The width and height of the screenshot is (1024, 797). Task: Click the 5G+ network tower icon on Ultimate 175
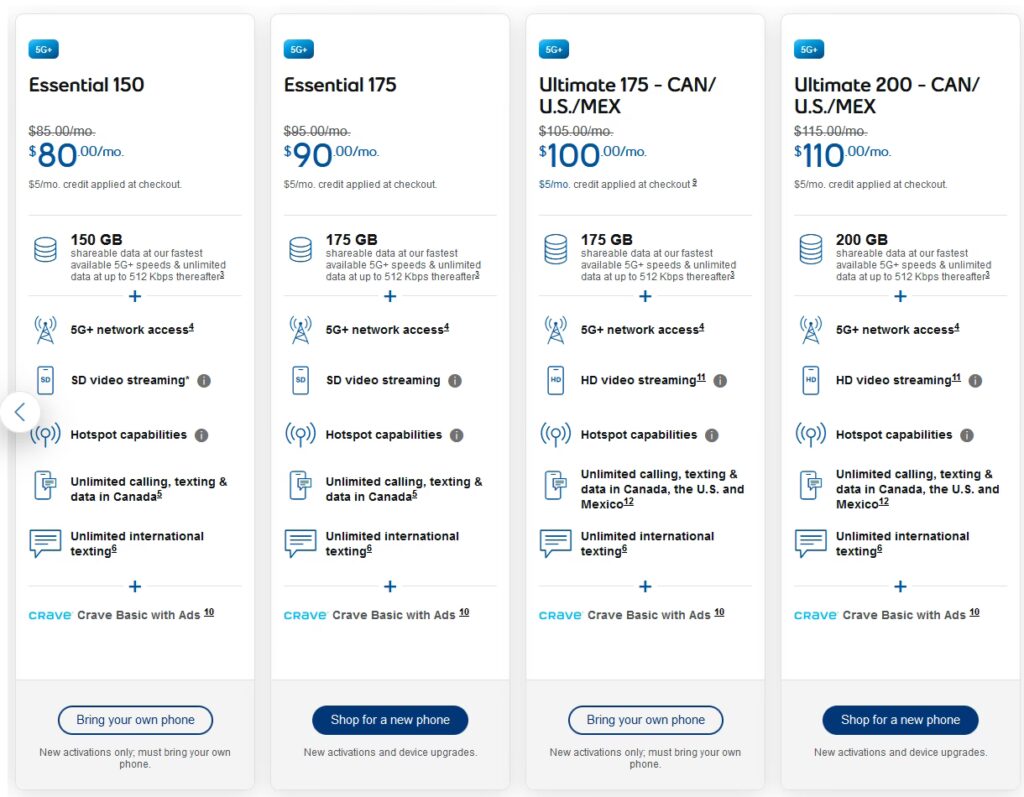point(556,329)
